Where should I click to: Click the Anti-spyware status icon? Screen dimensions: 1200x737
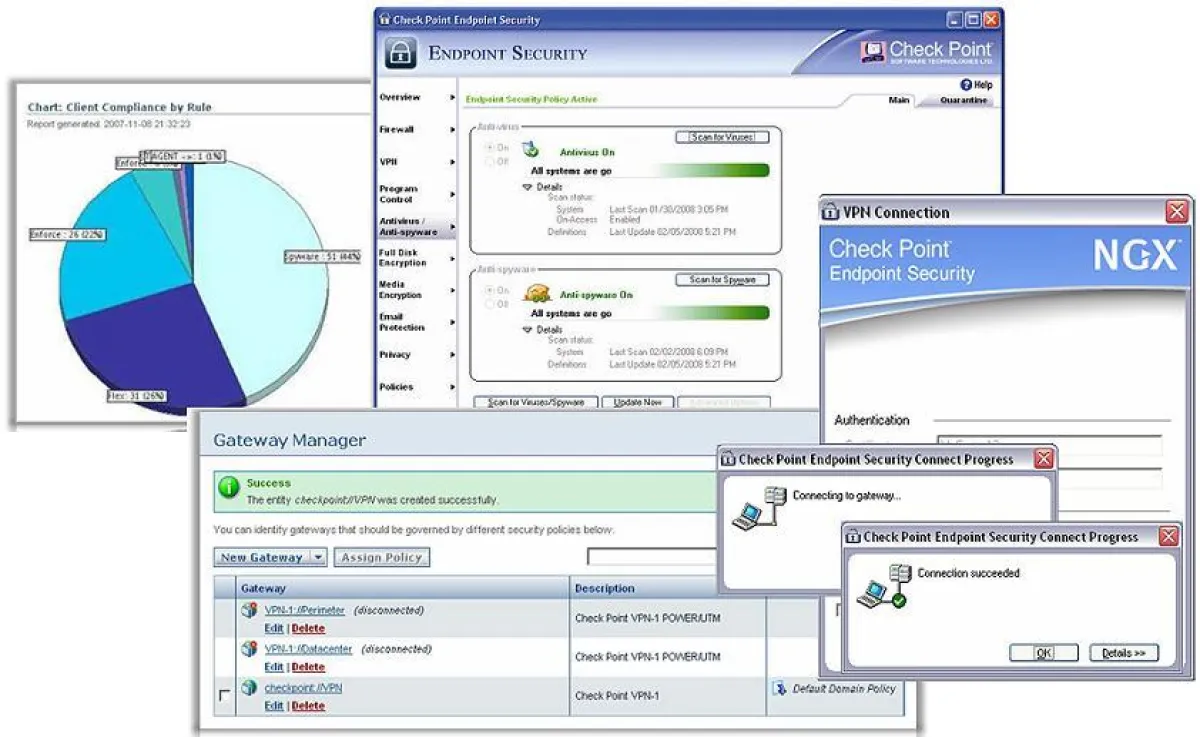tap(537, 293)
